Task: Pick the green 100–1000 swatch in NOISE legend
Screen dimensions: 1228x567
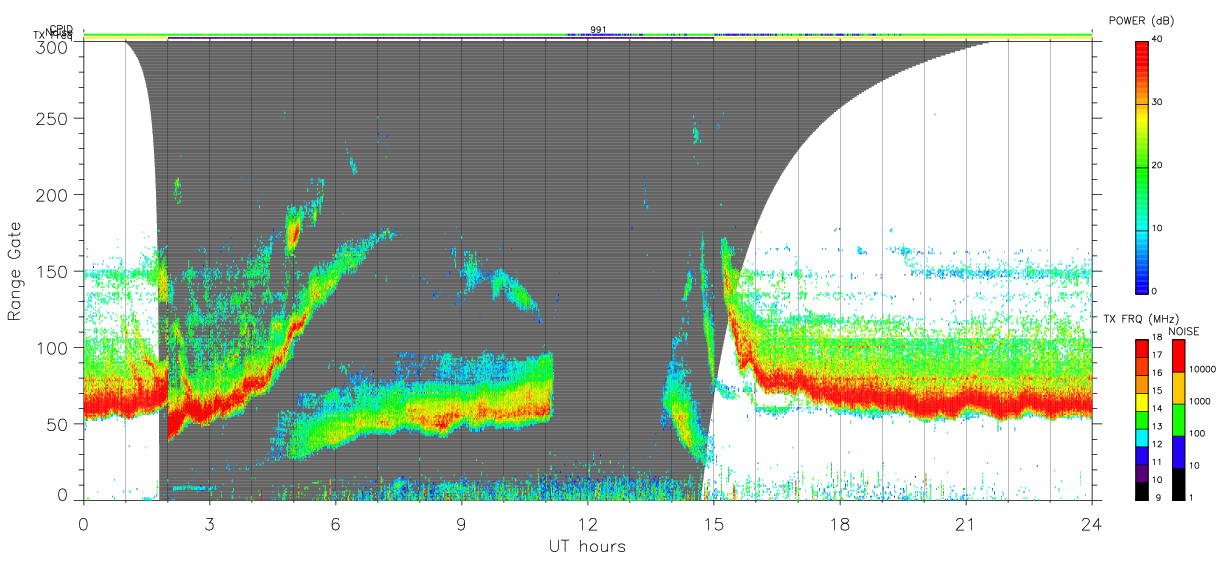Action: pos(1177,420)
